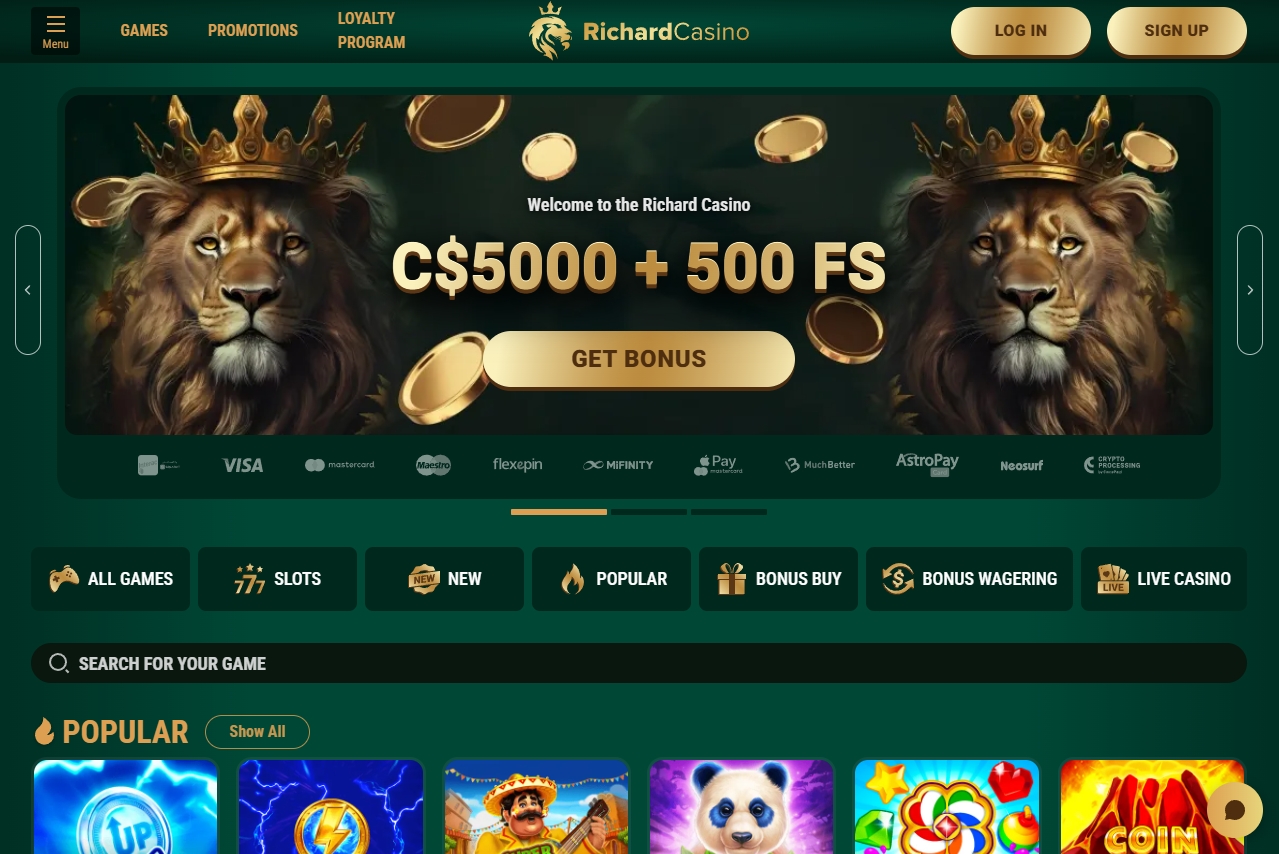Advance to next banner slide arrow
1279x854 pixels.
[x=1250, y=290]
